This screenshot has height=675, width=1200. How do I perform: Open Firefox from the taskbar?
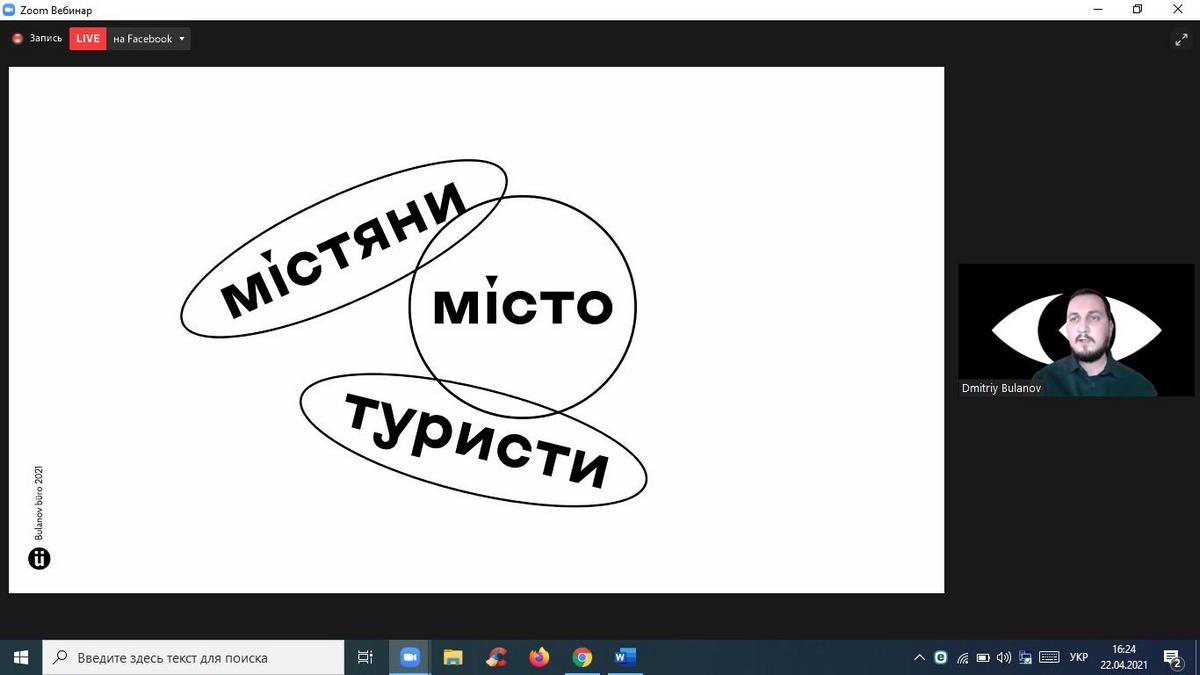point(539,657)
